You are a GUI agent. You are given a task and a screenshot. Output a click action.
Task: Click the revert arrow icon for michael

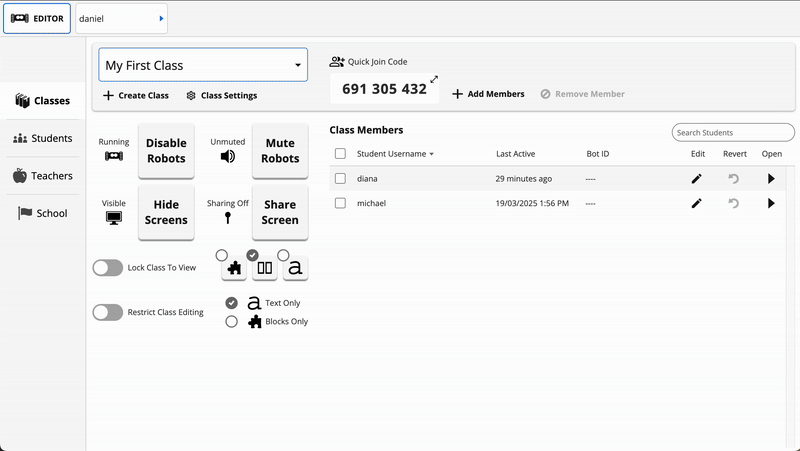click(x=733, y=203)
